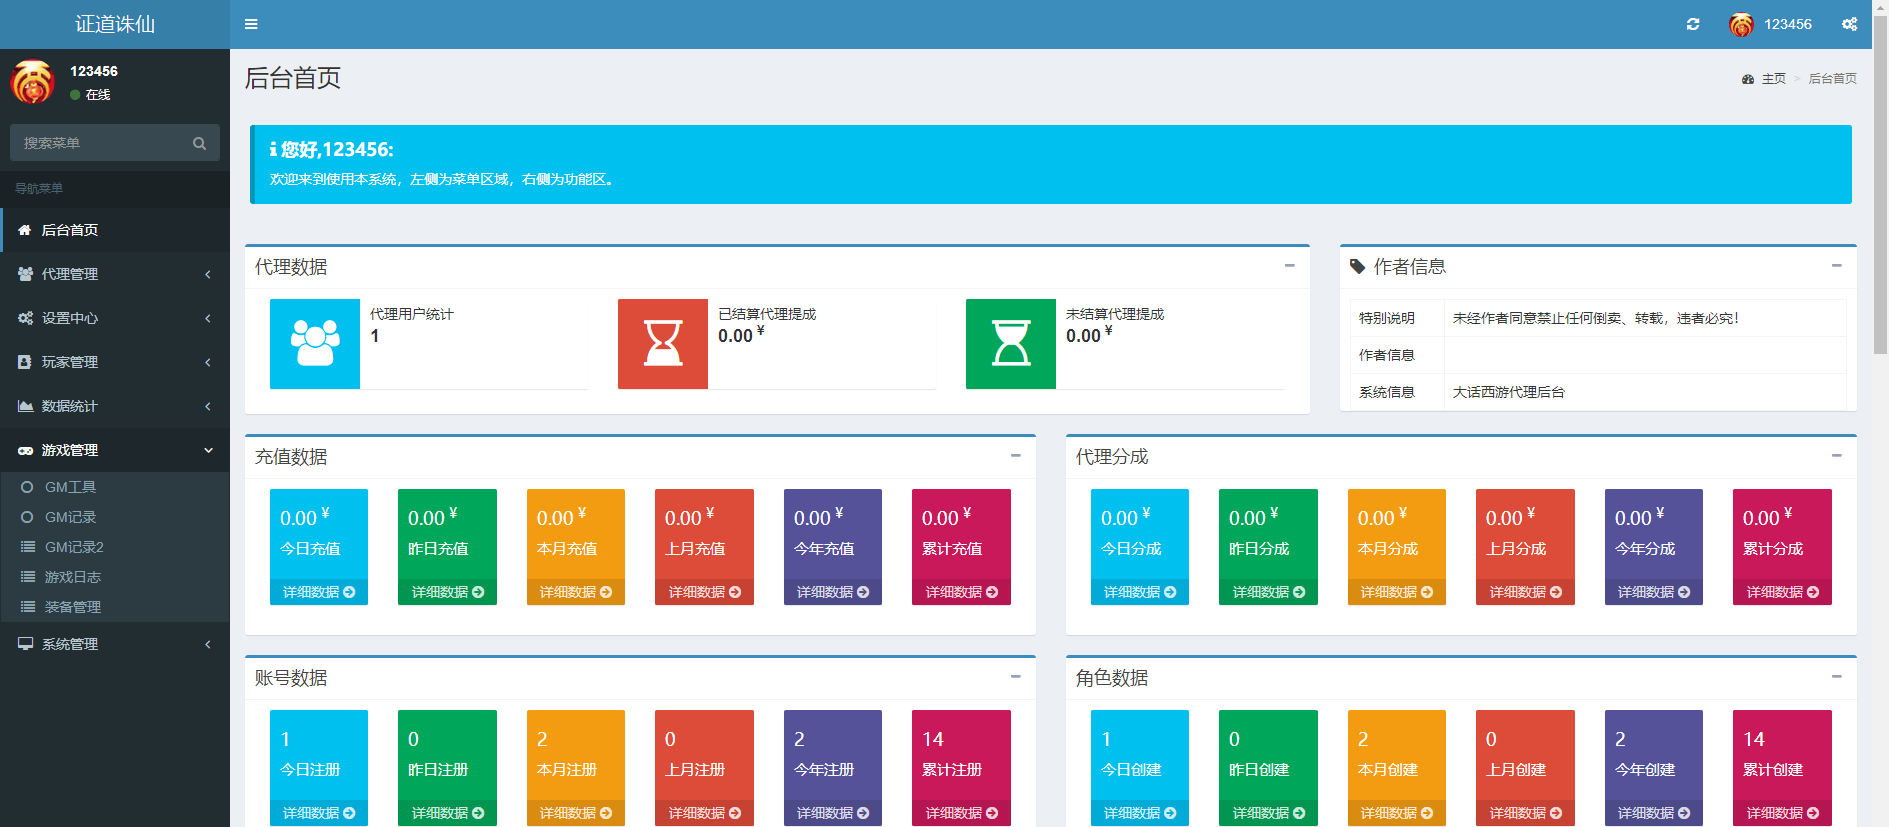
Task: Click the purple 今年注册 tile
Action: (832, 755)
